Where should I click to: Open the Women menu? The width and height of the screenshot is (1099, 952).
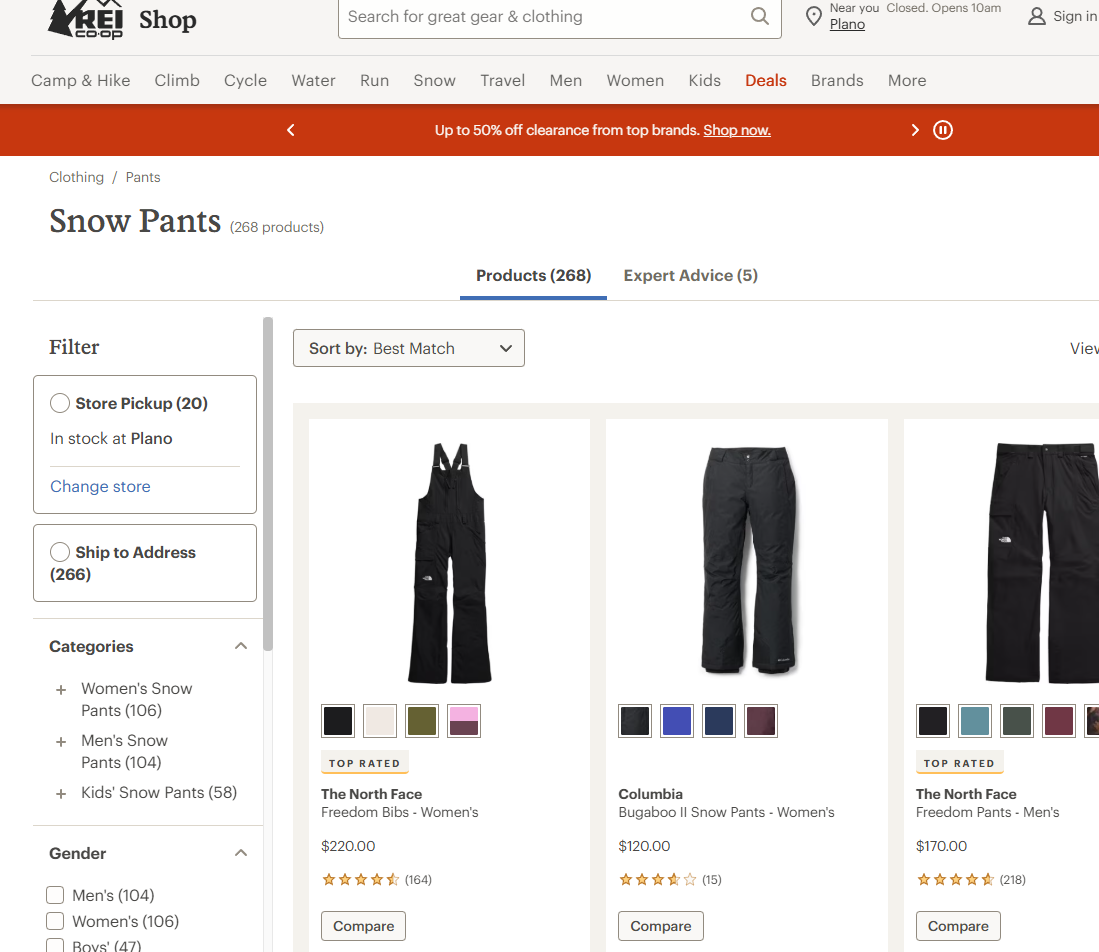click(635, 81)
